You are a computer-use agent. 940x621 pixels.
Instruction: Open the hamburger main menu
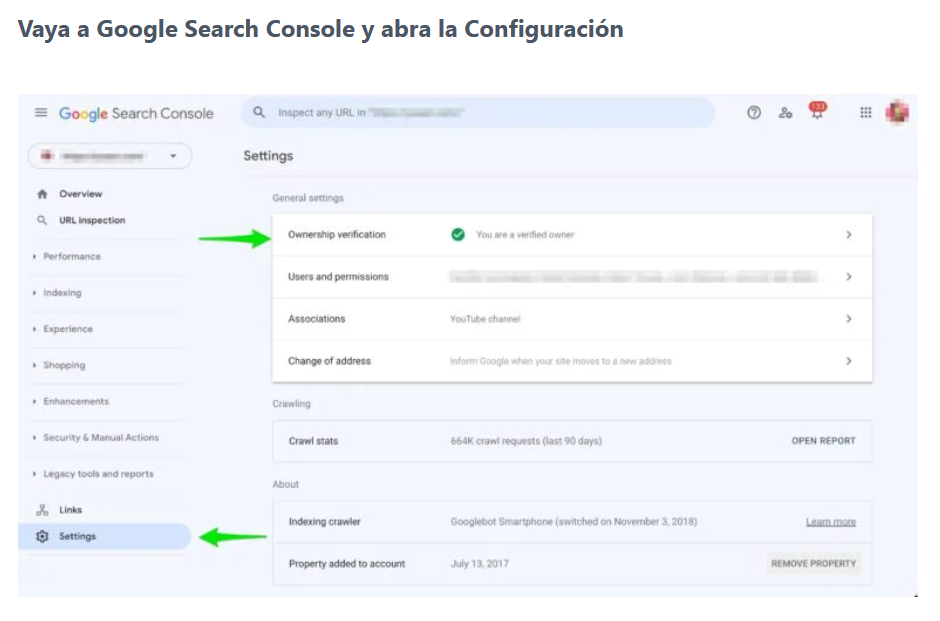click(x=41, y=113)
